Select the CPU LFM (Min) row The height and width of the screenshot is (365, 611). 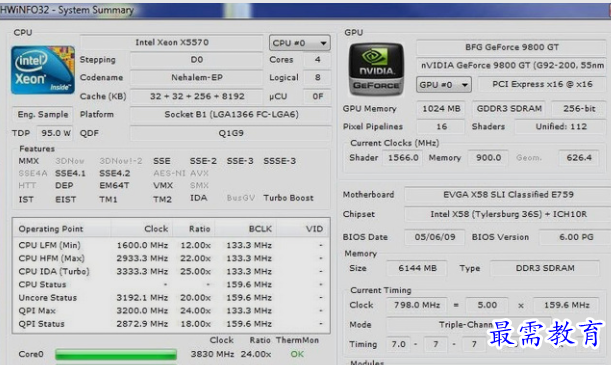point(171,245)
